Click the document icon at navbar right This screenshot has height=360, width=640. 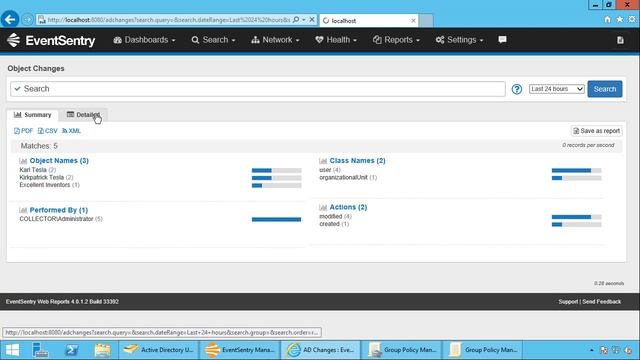point(620,40)
